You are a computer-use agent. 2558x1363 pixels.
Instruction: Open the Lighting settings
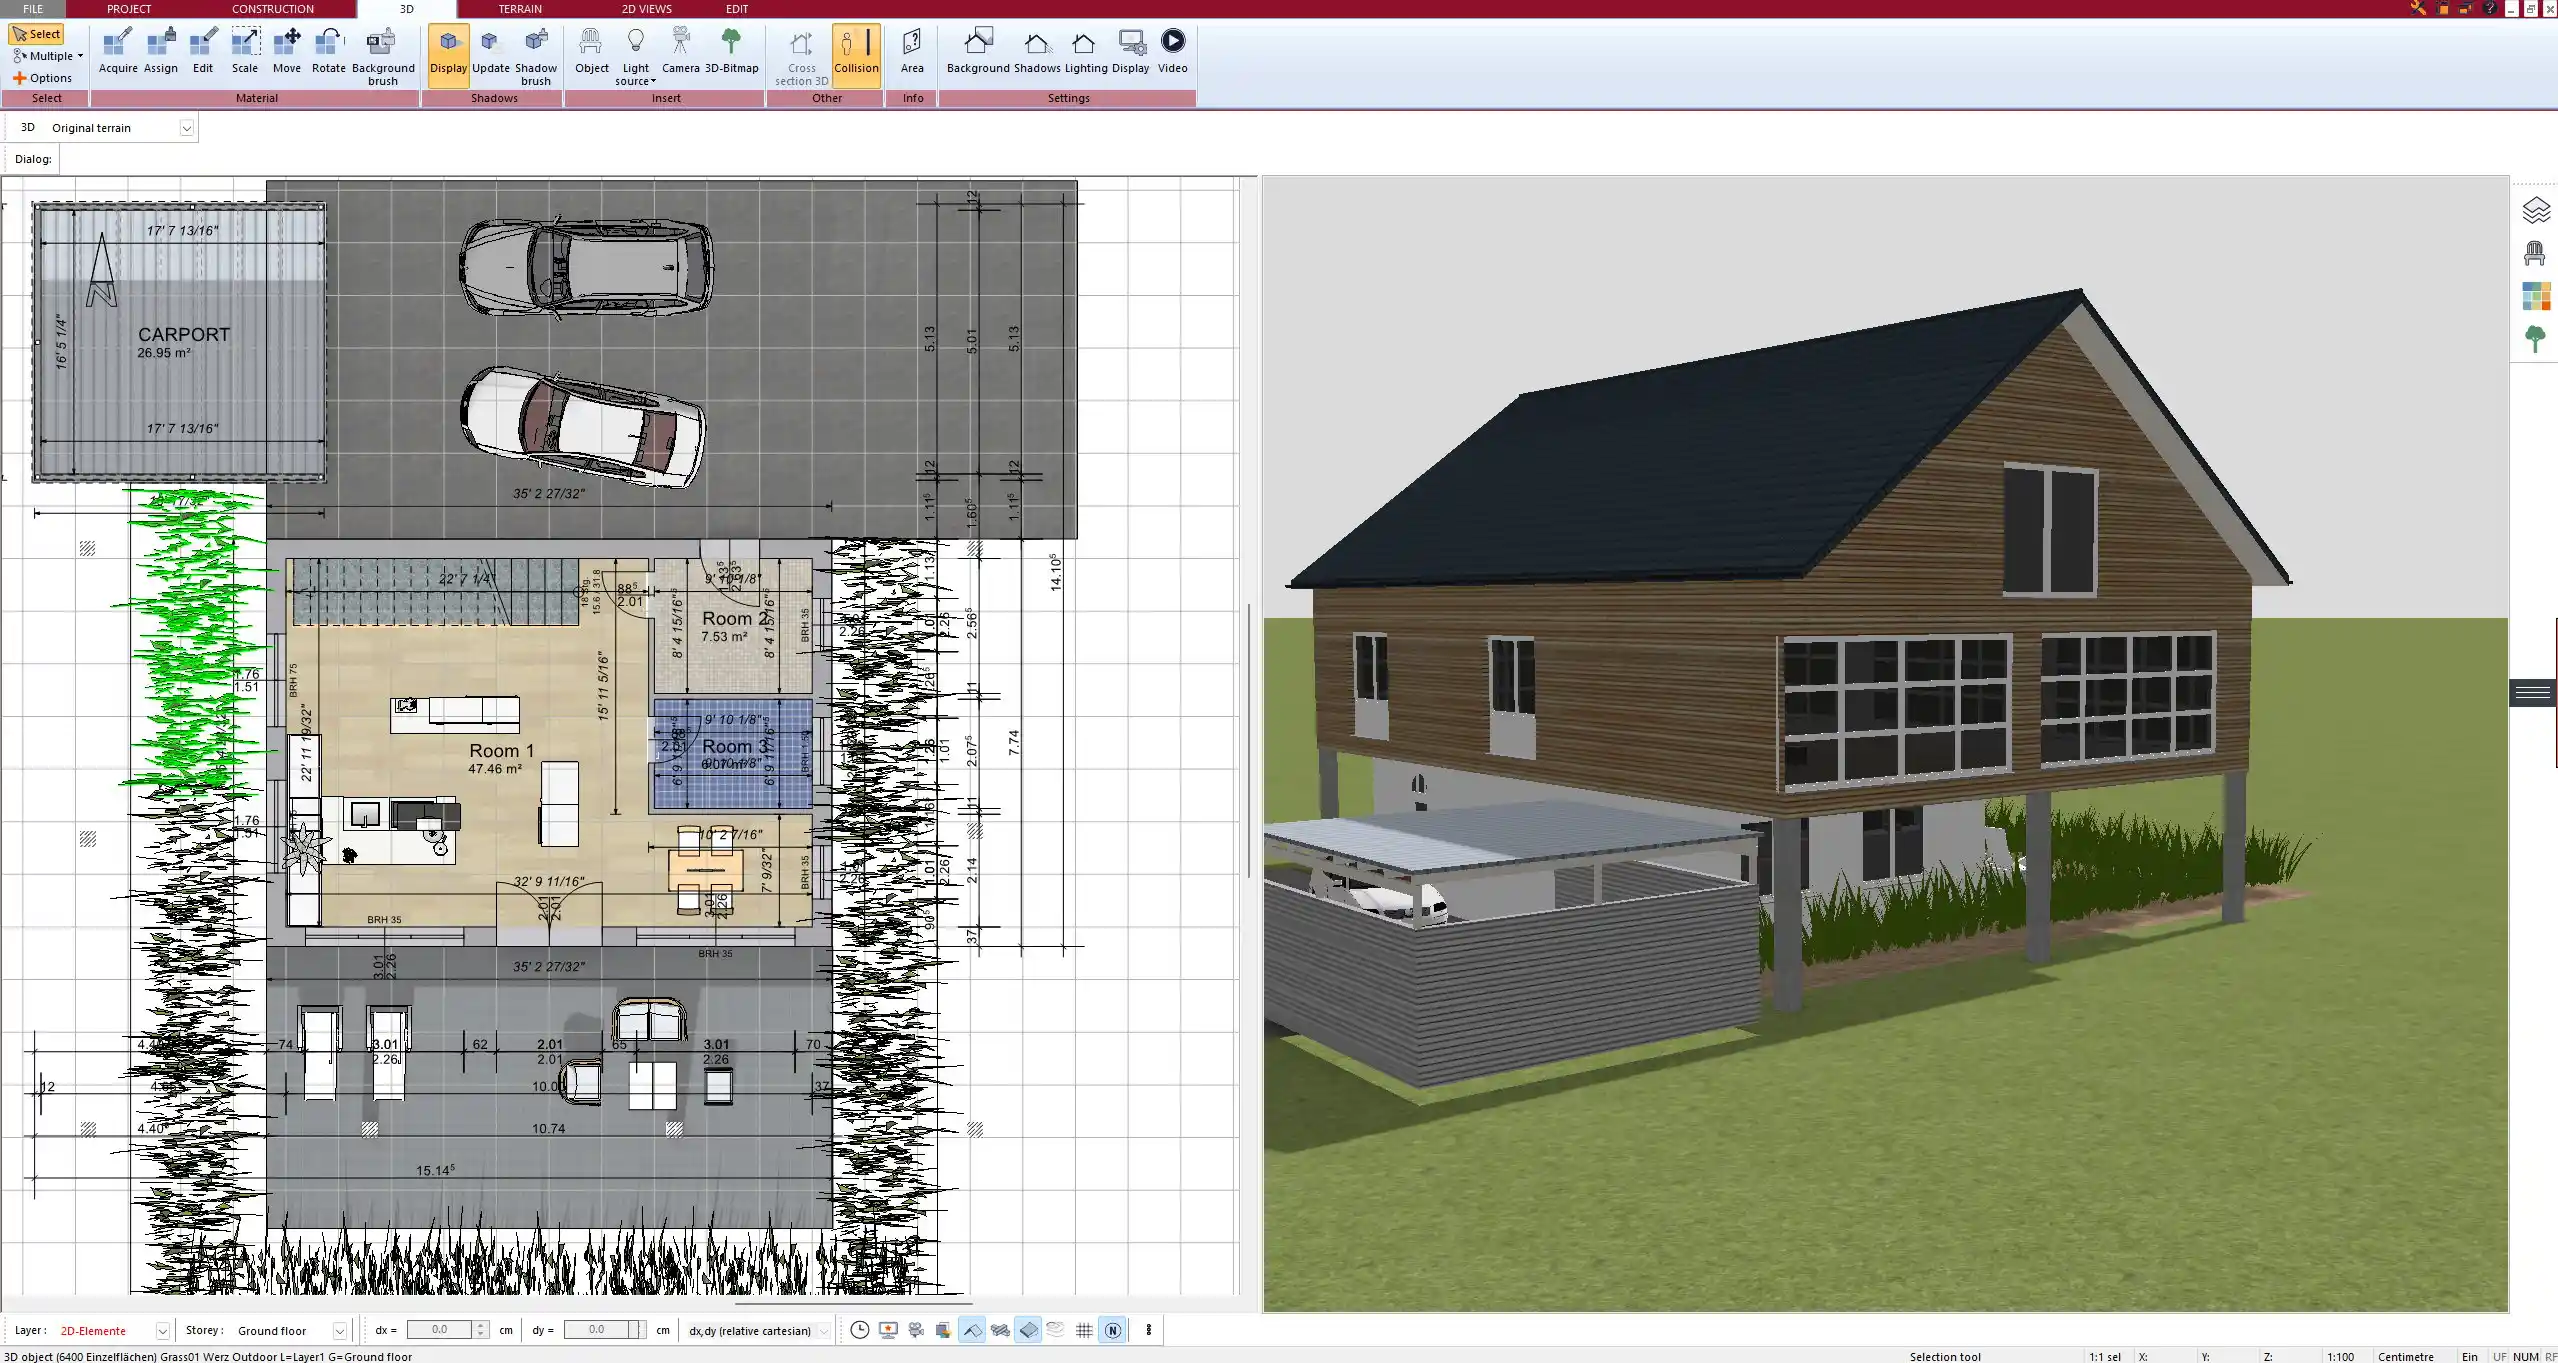click(x=1085, y=51)
